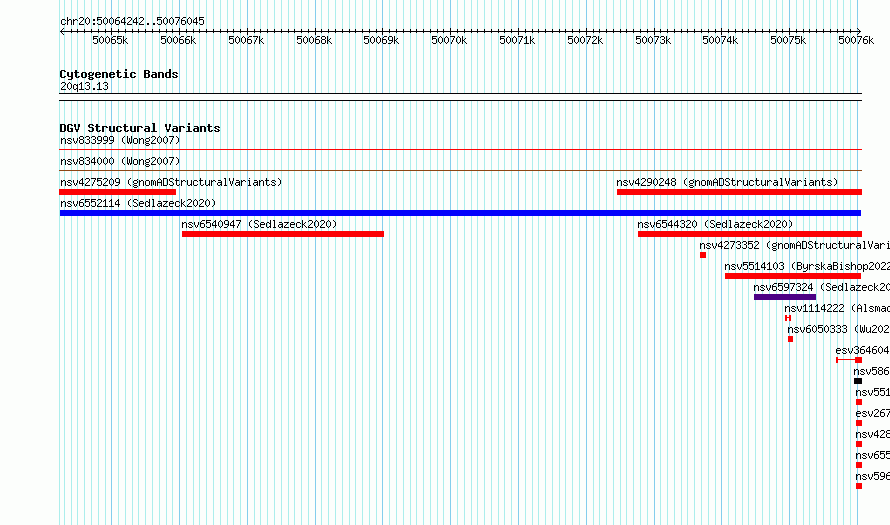Select the small red square under nsv4273352
Screen dimensions: 890x525
703,255
